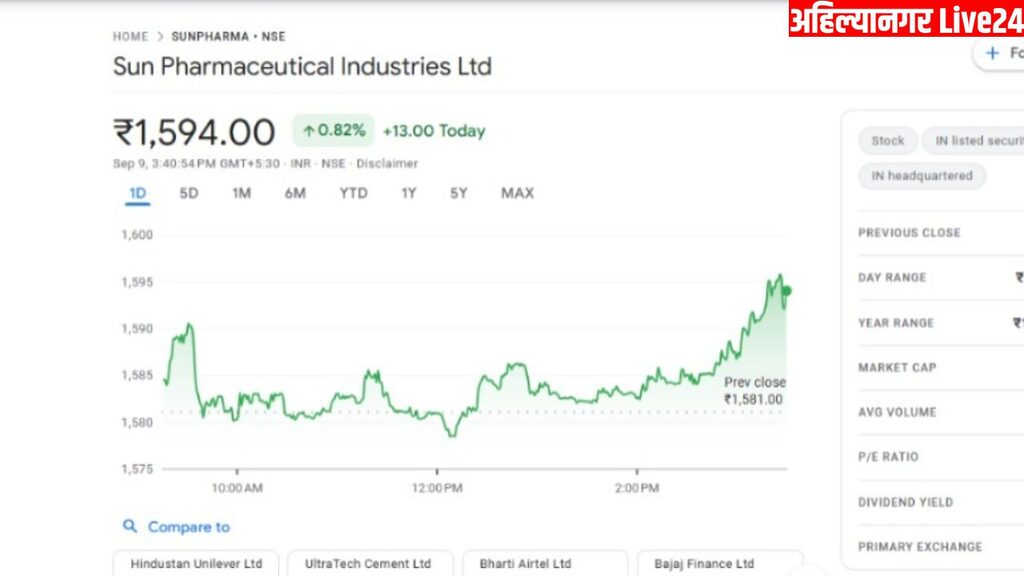Switch to the 5D chart range
Viewport: 1024px width, 576px height.
coord(189,193)
